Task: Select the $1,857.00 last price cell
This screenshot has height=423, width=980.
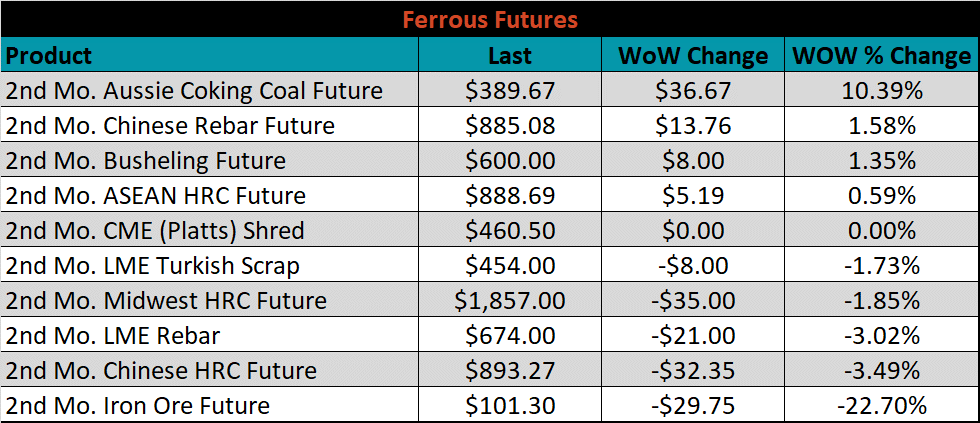Action: coord(510,300)
